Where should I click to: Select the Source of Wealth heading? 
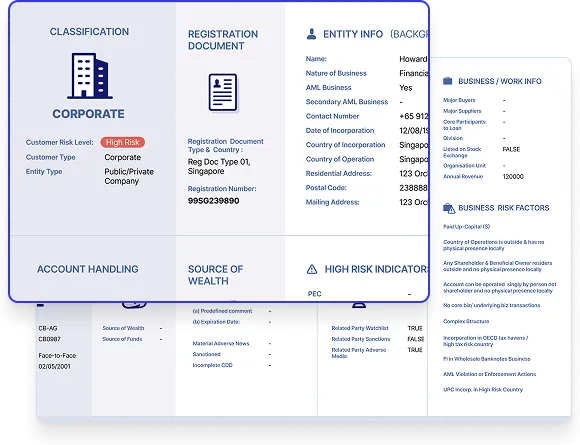tap(215, 275)
